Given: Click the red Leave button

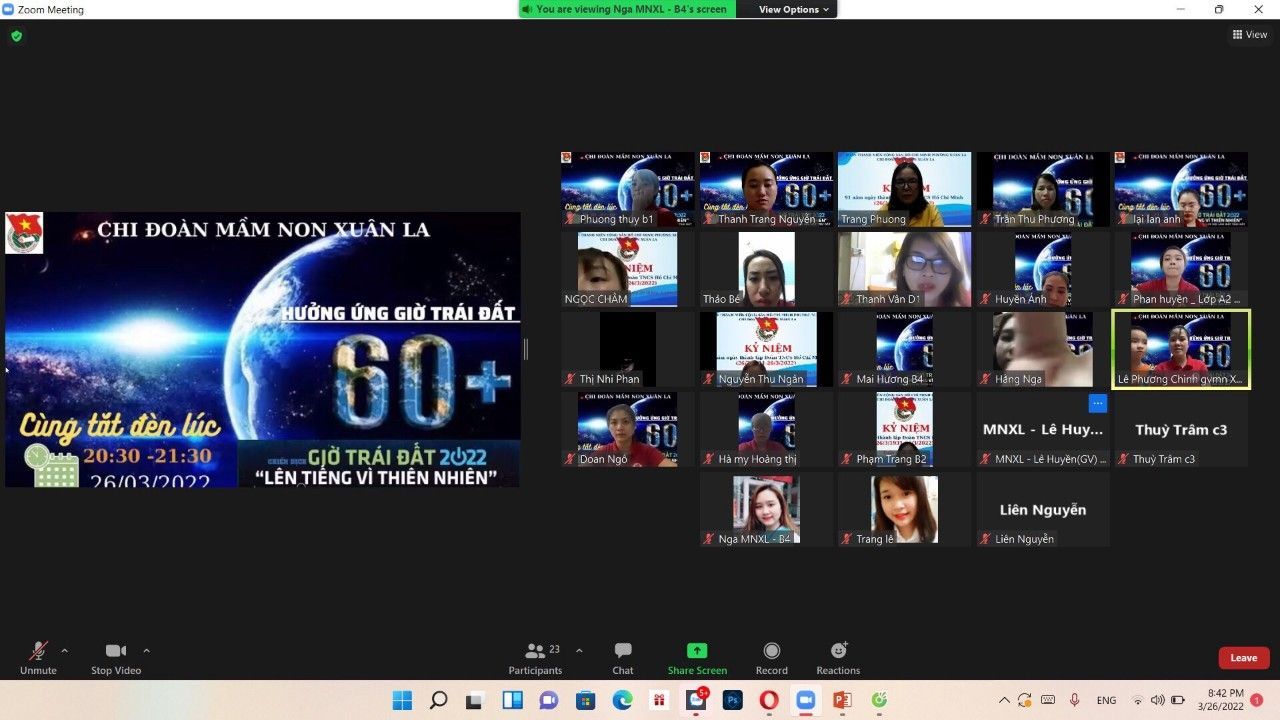Looking at the screenshot, I should coord(1243,658).
